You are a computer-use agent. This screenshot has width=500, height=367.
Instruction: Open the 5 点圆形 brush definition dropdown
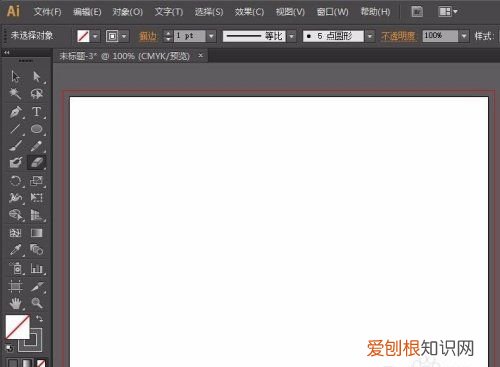point(370,36)
